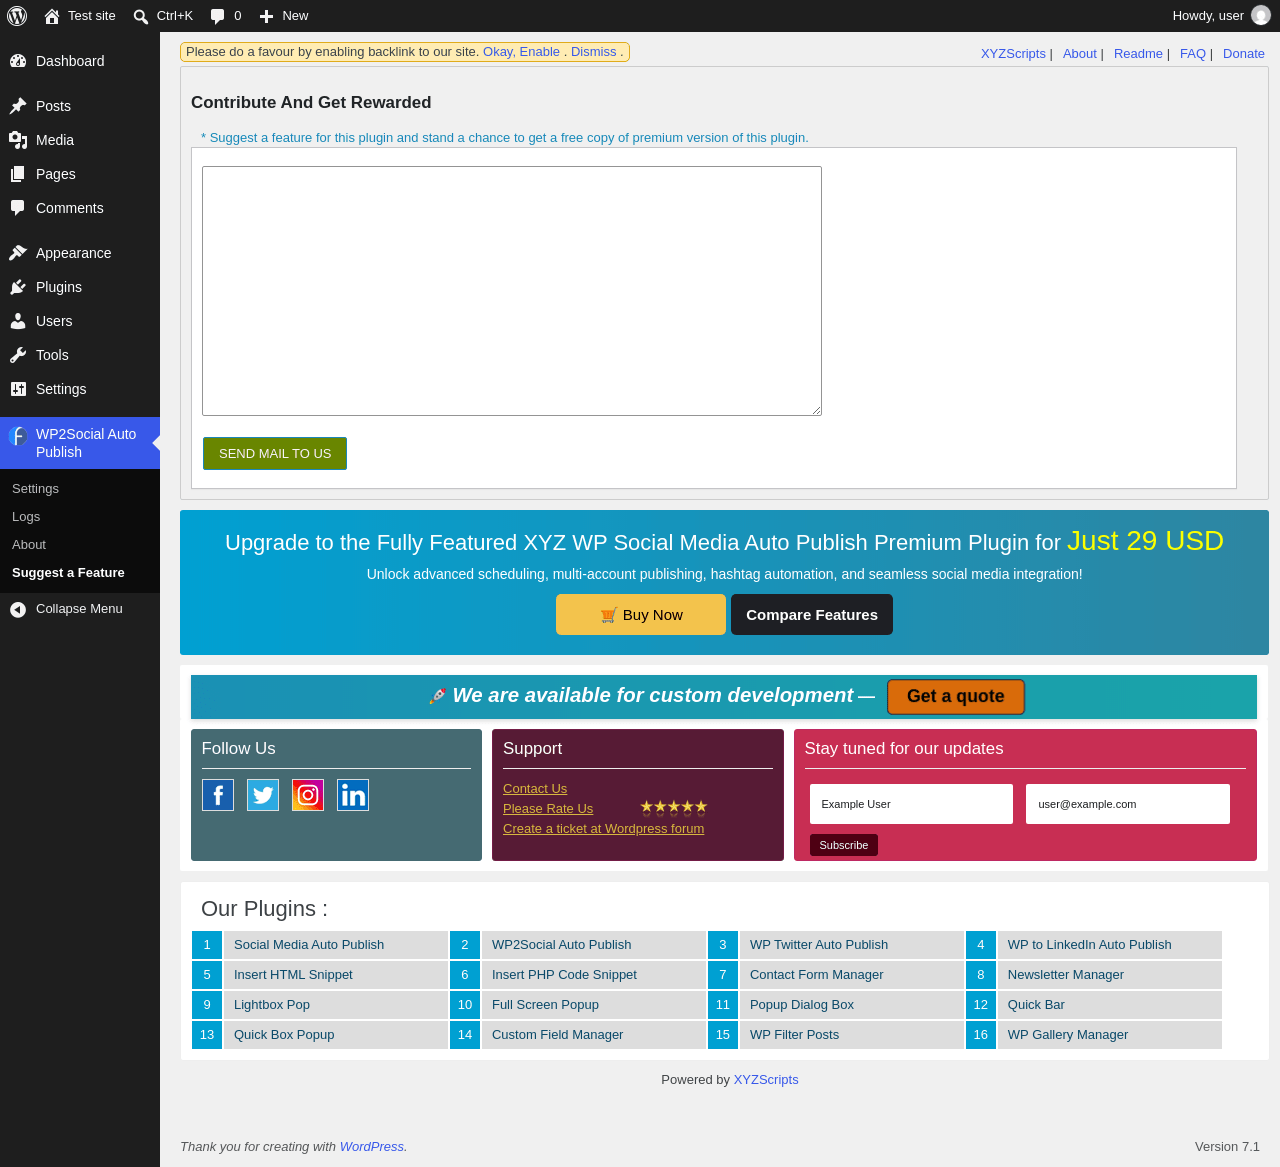This screenshot has width=1280, height=1167.
Task: Click the Users icon in sidebar
Action: click(18, 321)
